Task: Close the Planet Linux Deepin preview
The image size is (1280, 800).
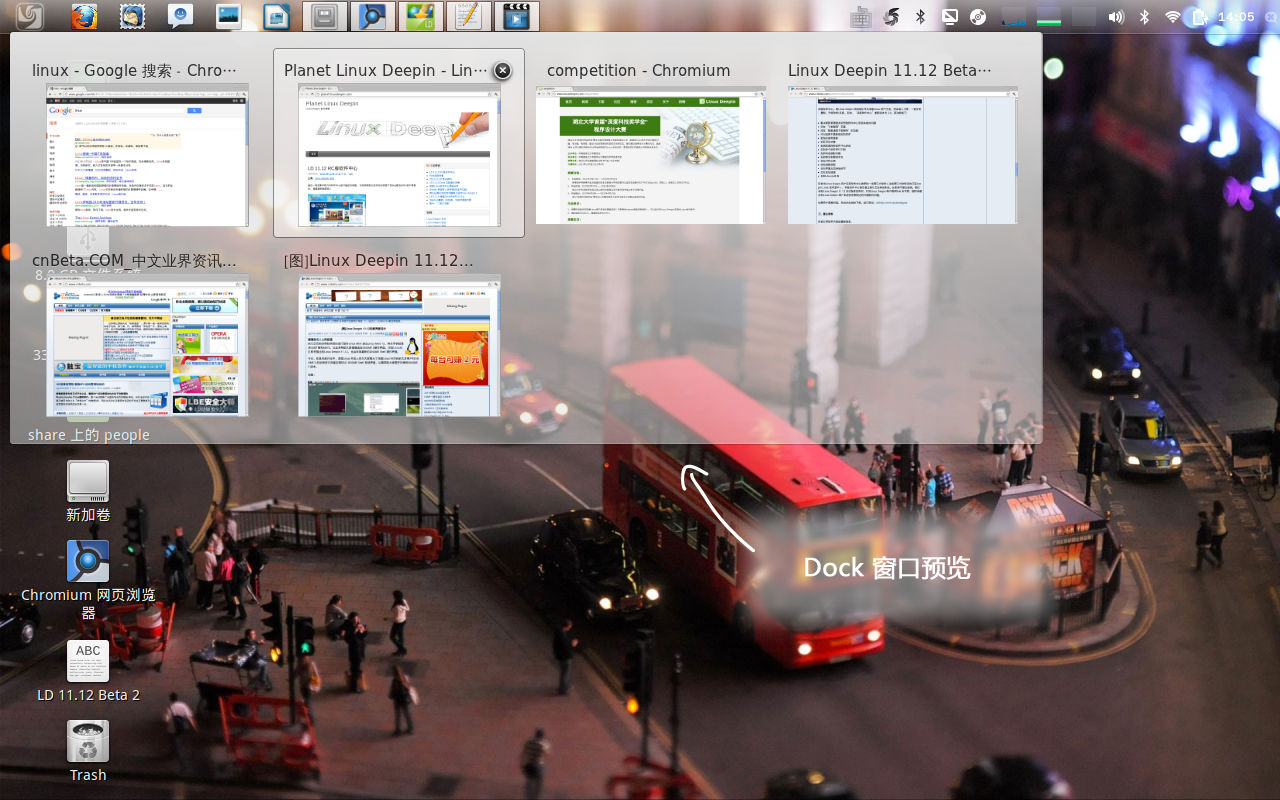Action: point(503,70)
